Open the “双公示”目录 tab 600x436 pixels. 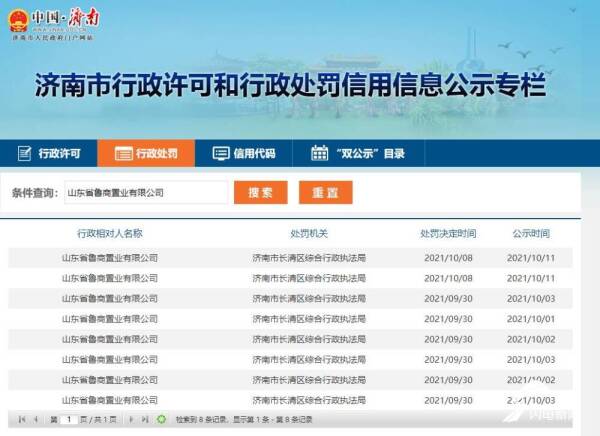click(x=359, y=153)
